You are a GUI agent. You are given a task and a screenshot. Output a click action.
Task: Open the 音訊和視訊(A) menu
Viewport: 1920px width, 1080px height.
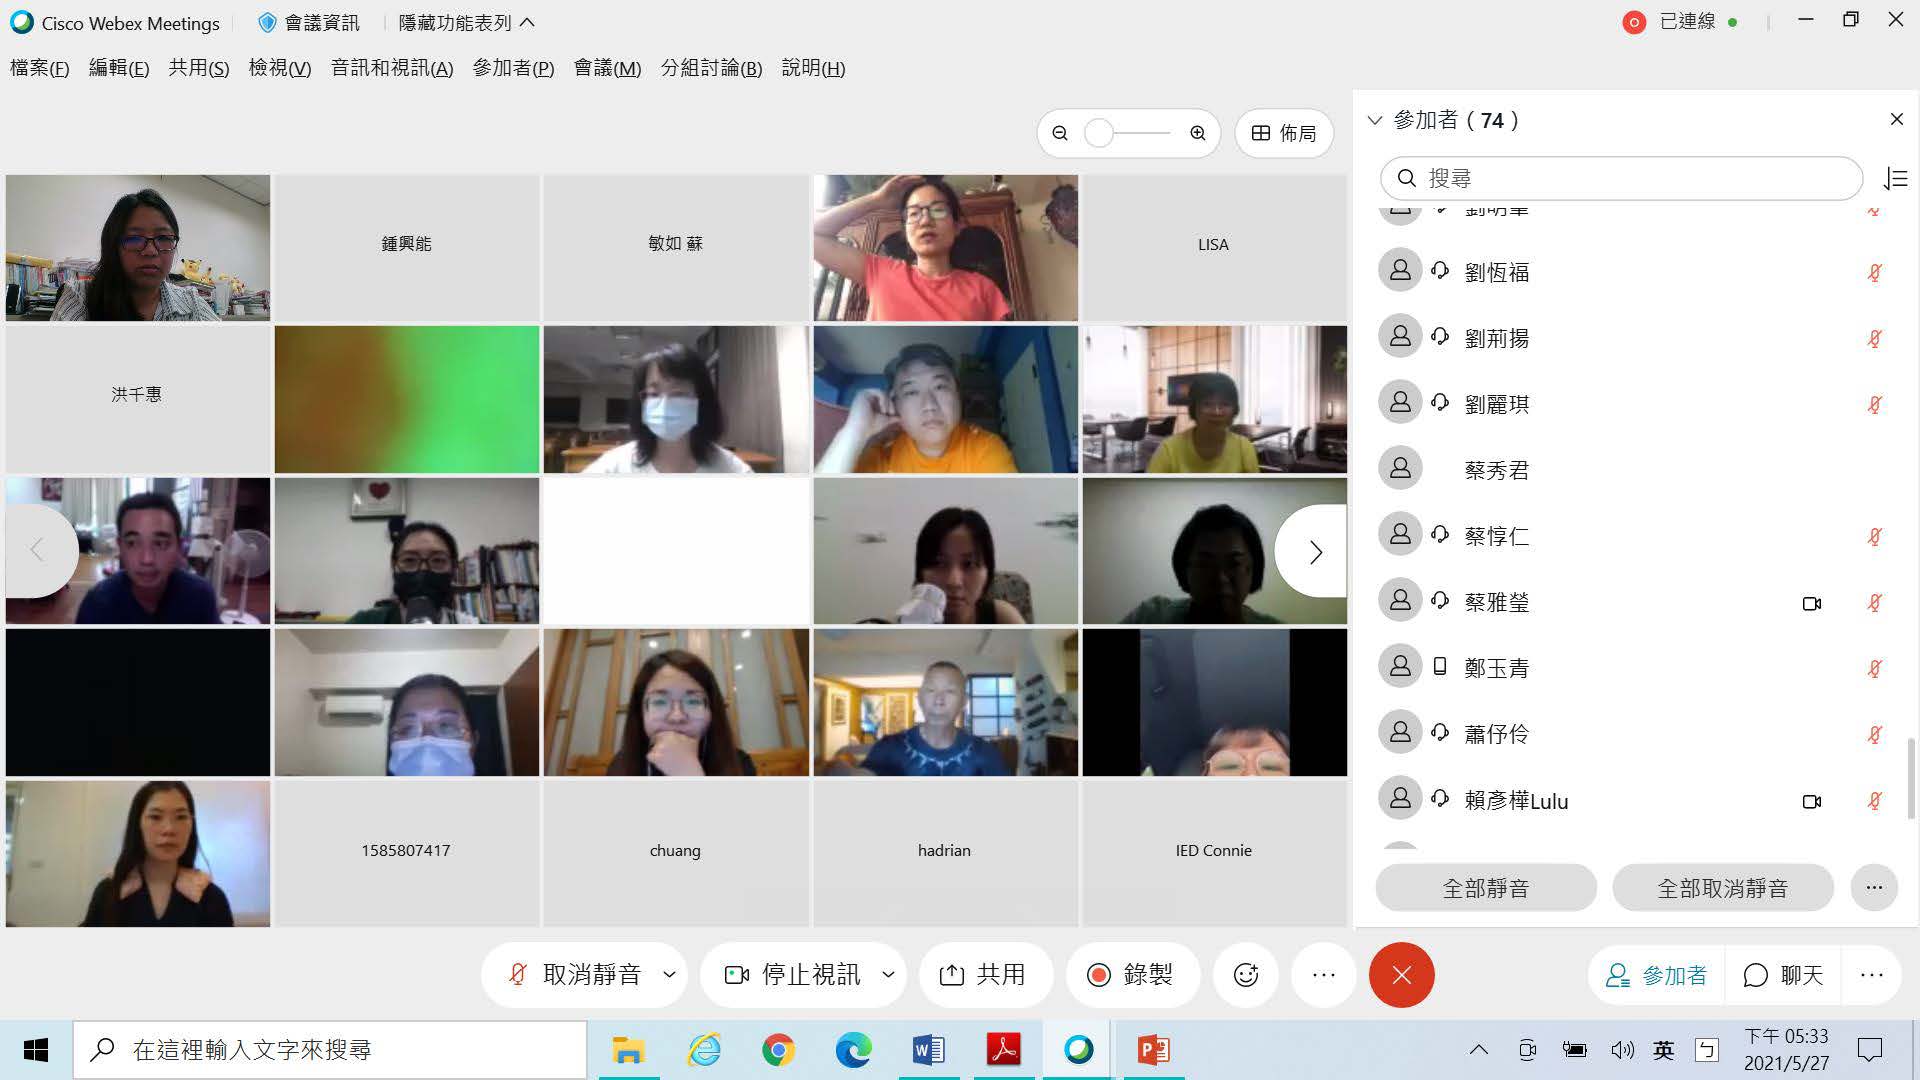tap(392, 68)
